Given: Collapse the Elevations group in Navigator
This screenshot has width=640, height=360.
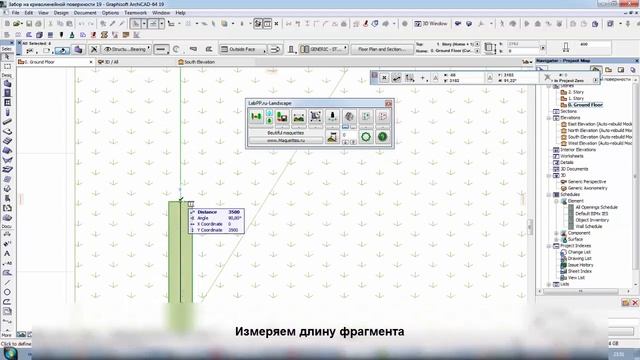Looking at the screenshot, I should [549, 118].
